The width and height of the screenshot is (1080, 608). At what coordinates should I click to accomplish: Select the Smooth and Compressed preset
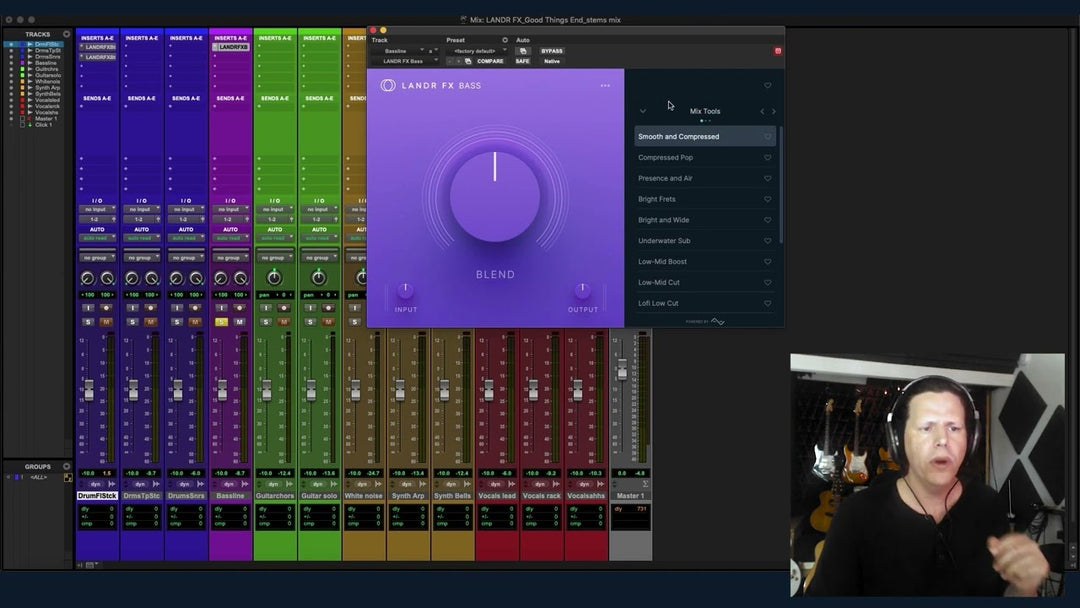[705, 136]
